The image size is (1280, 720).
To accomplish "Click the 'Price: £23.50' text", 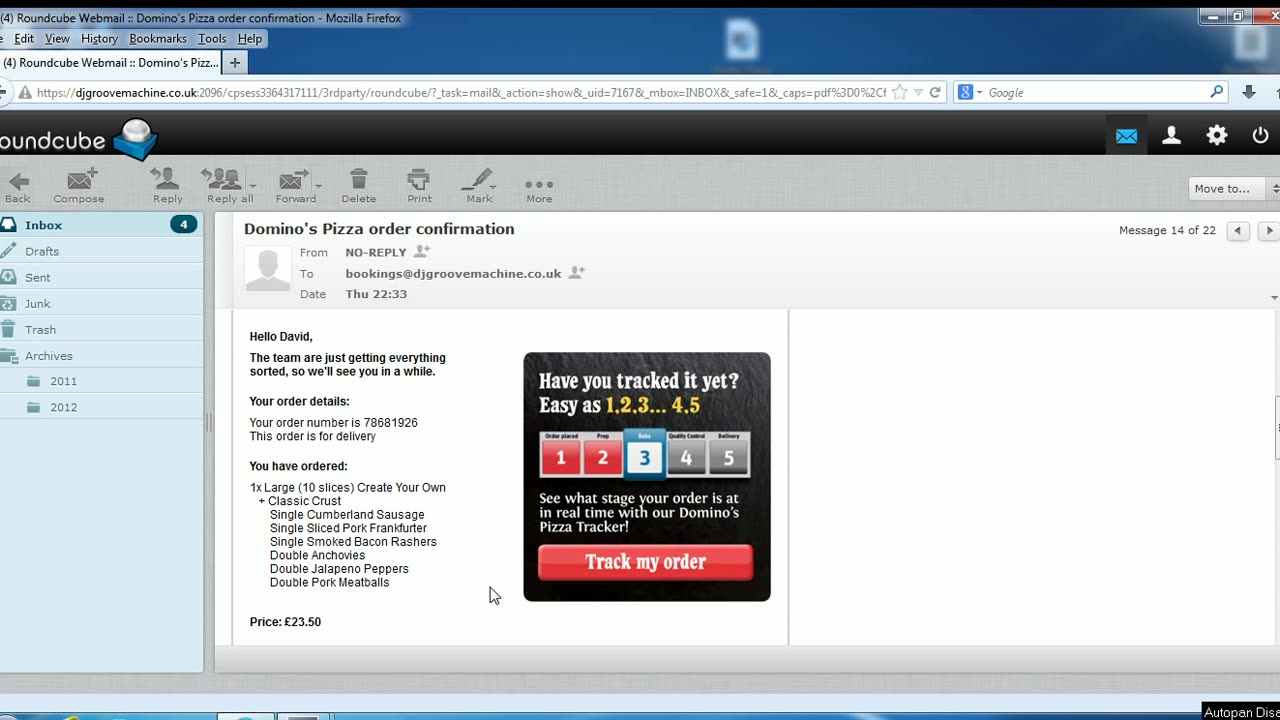I will tap(285, 622).
